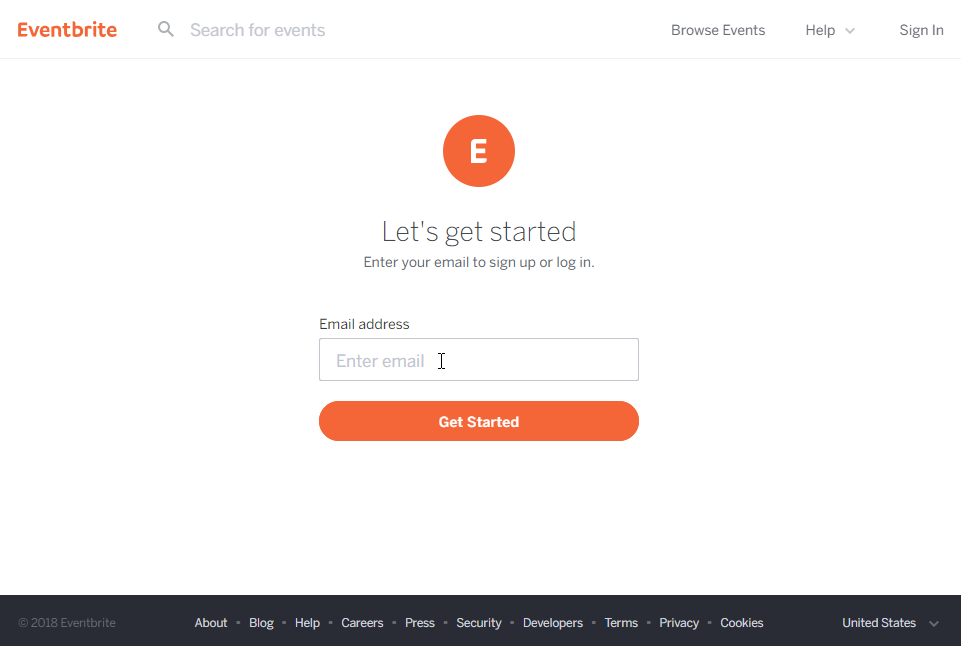Open the Blog footer link

click(x=261, y=623)
